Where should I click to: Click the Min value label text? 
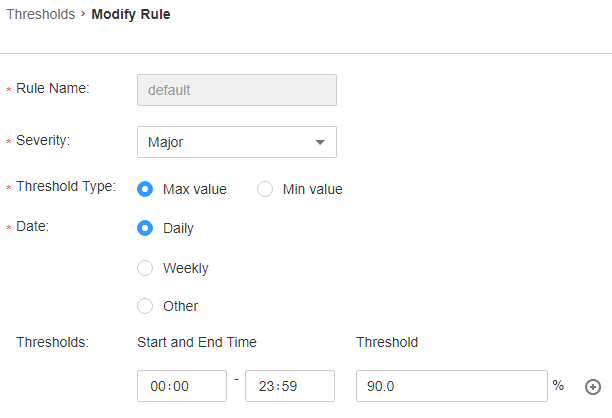tap(313, 189)
